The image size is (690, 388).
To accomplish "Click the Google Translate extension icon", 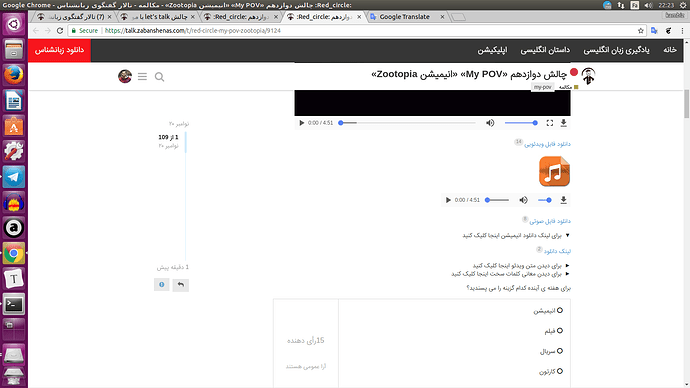I will [654, 31].
